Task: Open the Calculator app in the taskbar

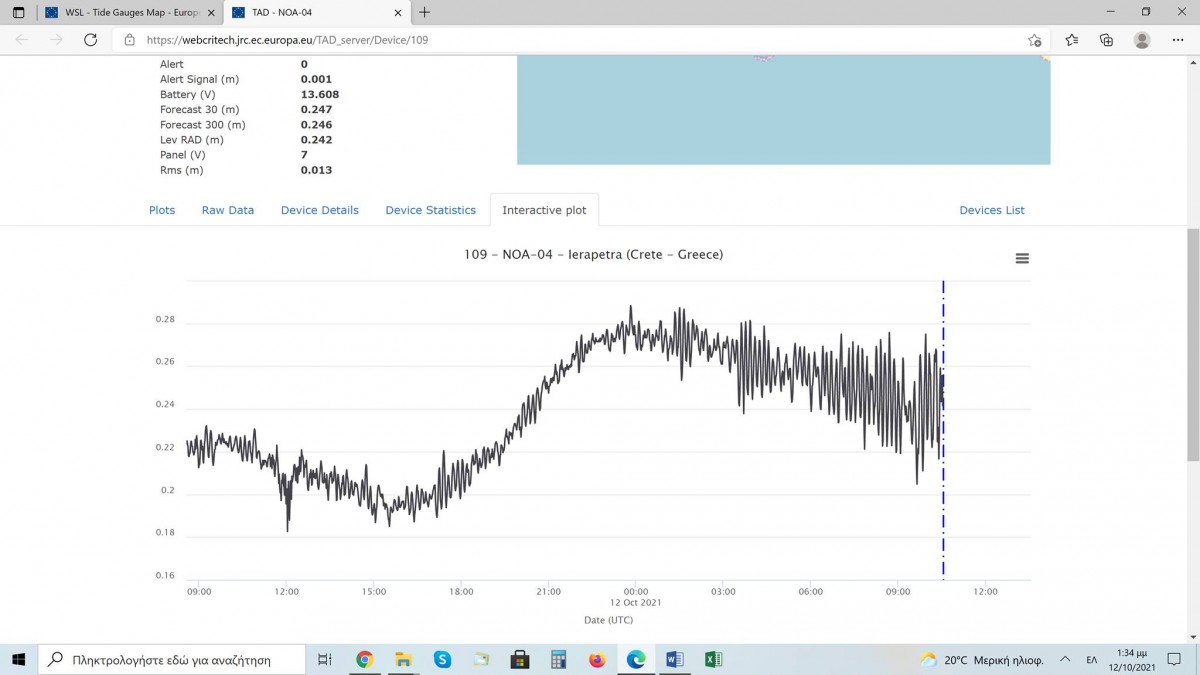Action: (558, 660)
